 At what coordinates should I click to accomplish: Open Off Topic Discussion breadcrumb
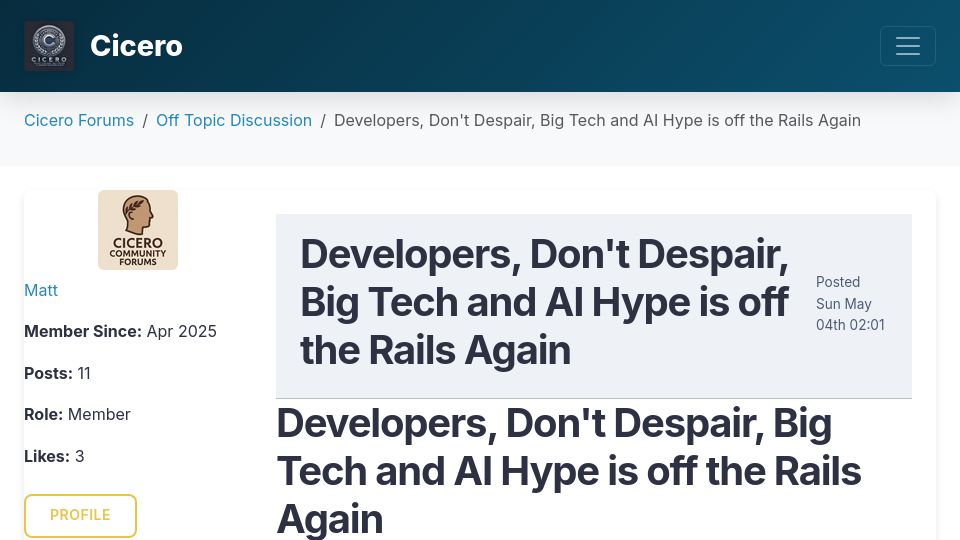[234, 121]
